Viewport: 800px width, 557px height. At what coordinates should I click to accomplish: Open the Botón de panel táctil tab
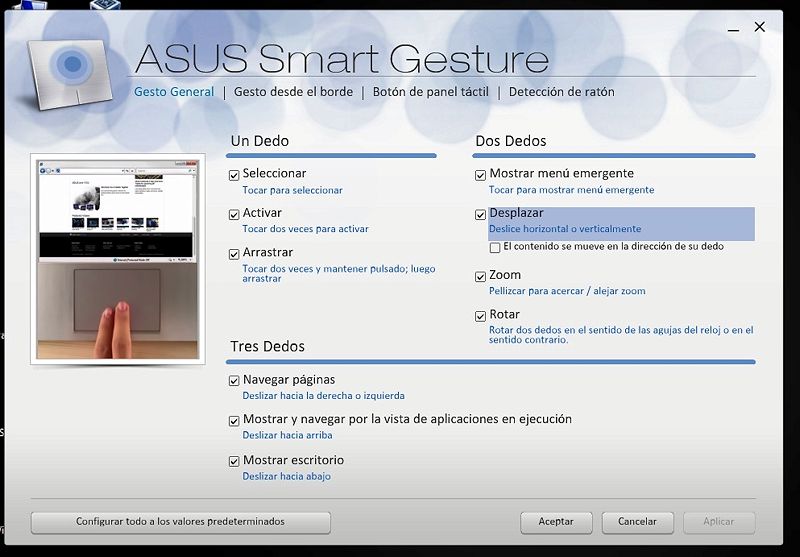click(x=431, y=92)
